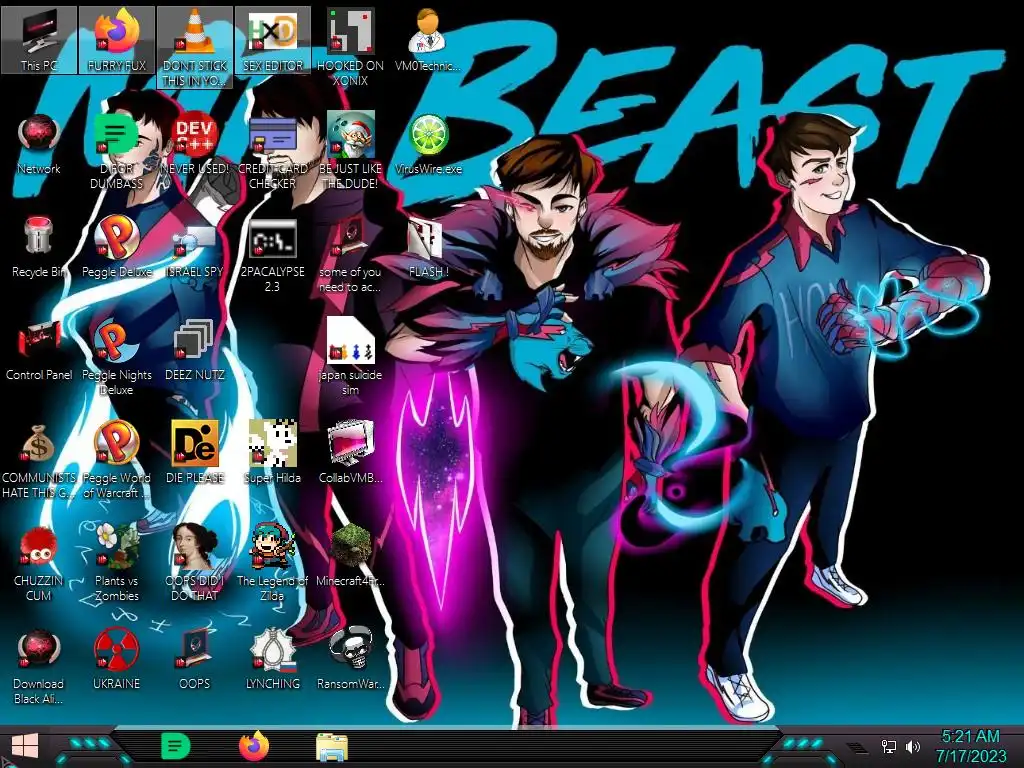Launch the Peggle World of Warcraft shortcut

tap(117, 460)
